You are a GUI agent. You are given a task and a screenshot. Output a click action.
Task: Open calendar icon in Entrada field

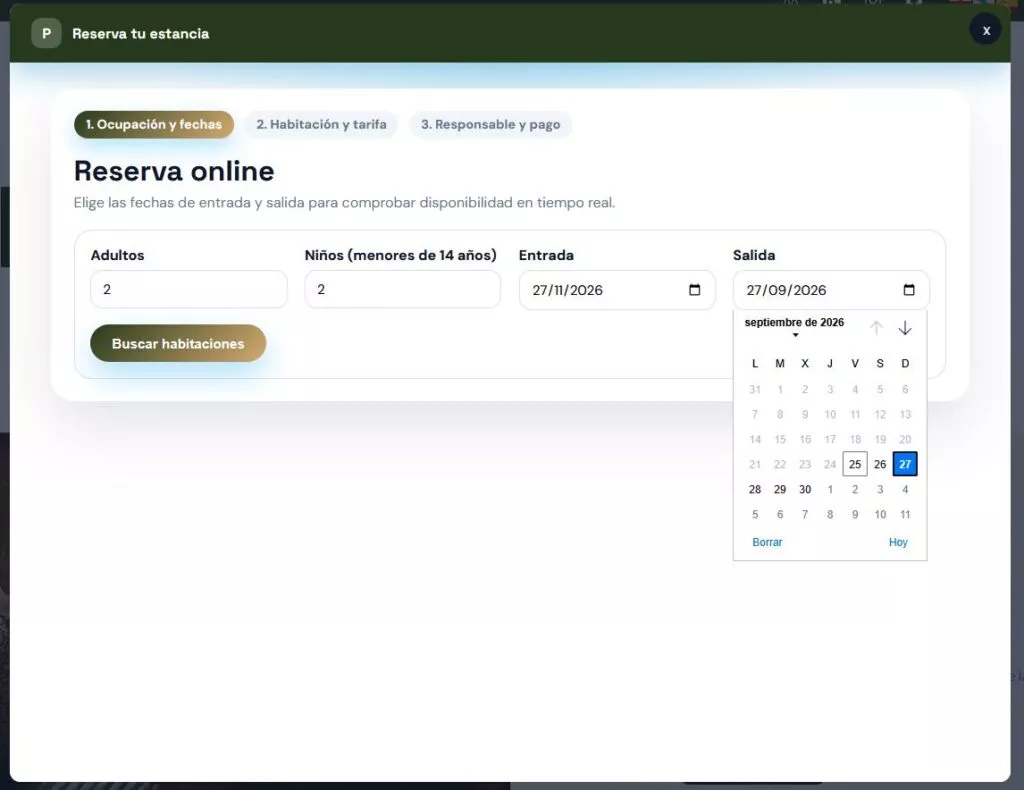click(x=694, y=290)
